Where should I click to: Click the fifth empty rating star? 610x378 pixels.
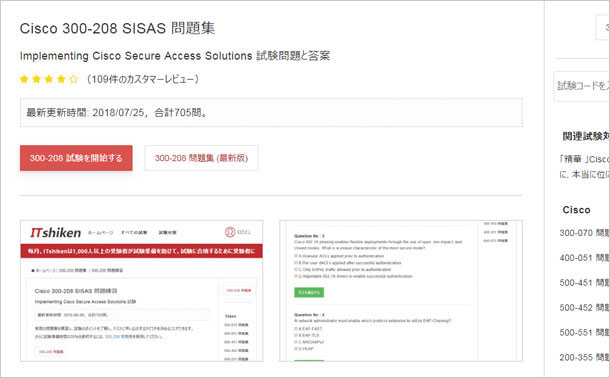tap(74, 79)
